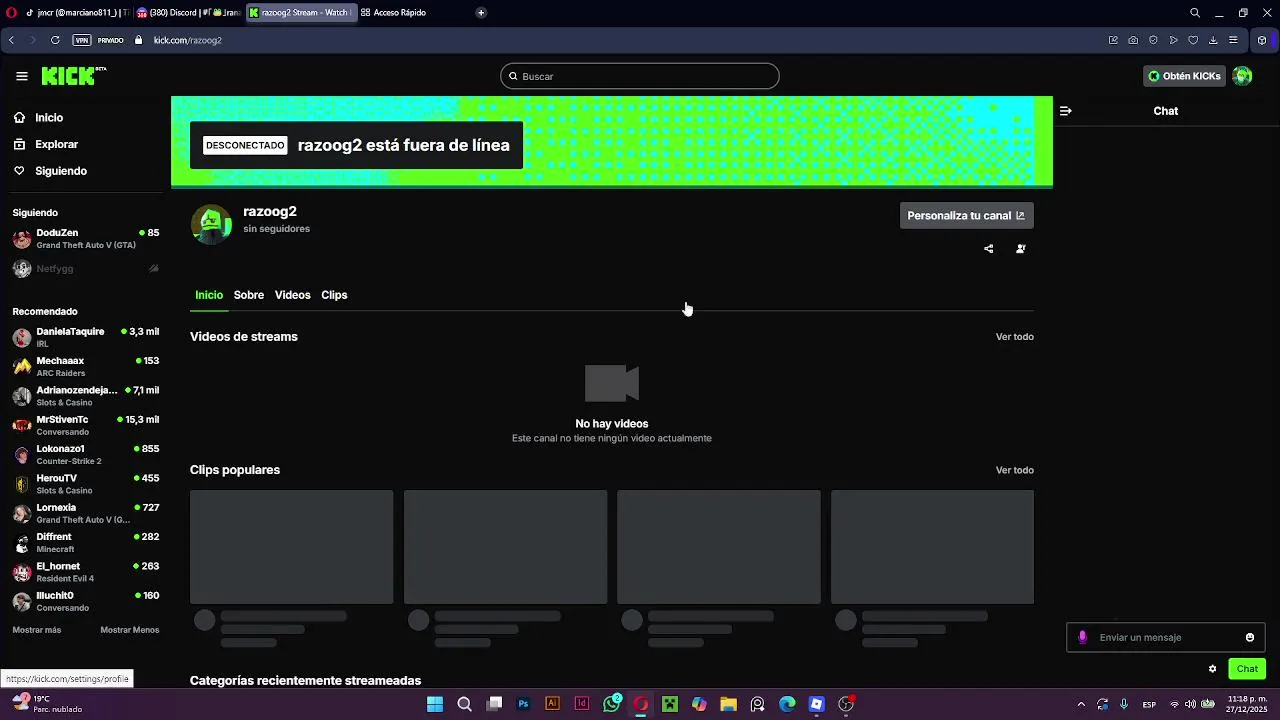Click Ver todo for Videos de streams
Image resolution: width=1280 pixels, height=720 pixels.
[x=1014, y=337]
